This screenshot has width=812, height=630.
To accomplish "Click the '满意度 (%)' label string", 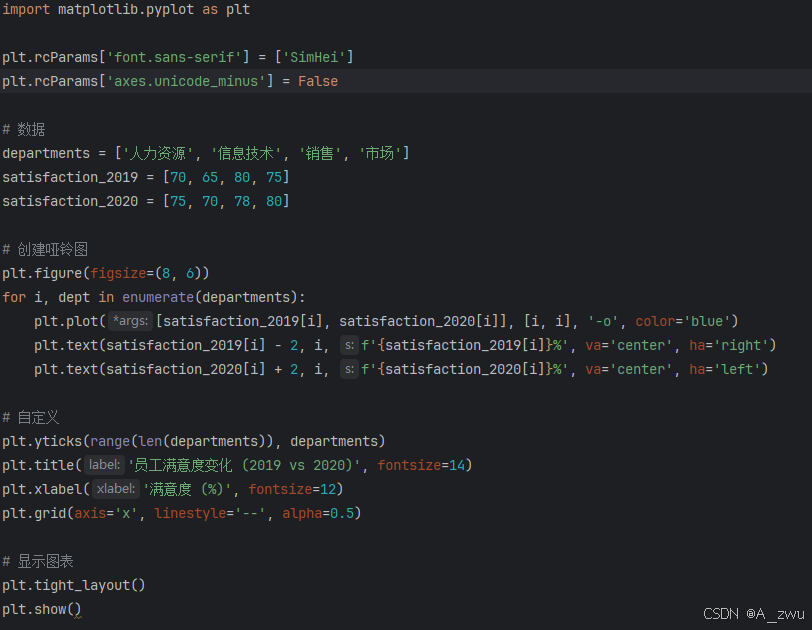I will (x=187, y=489).
